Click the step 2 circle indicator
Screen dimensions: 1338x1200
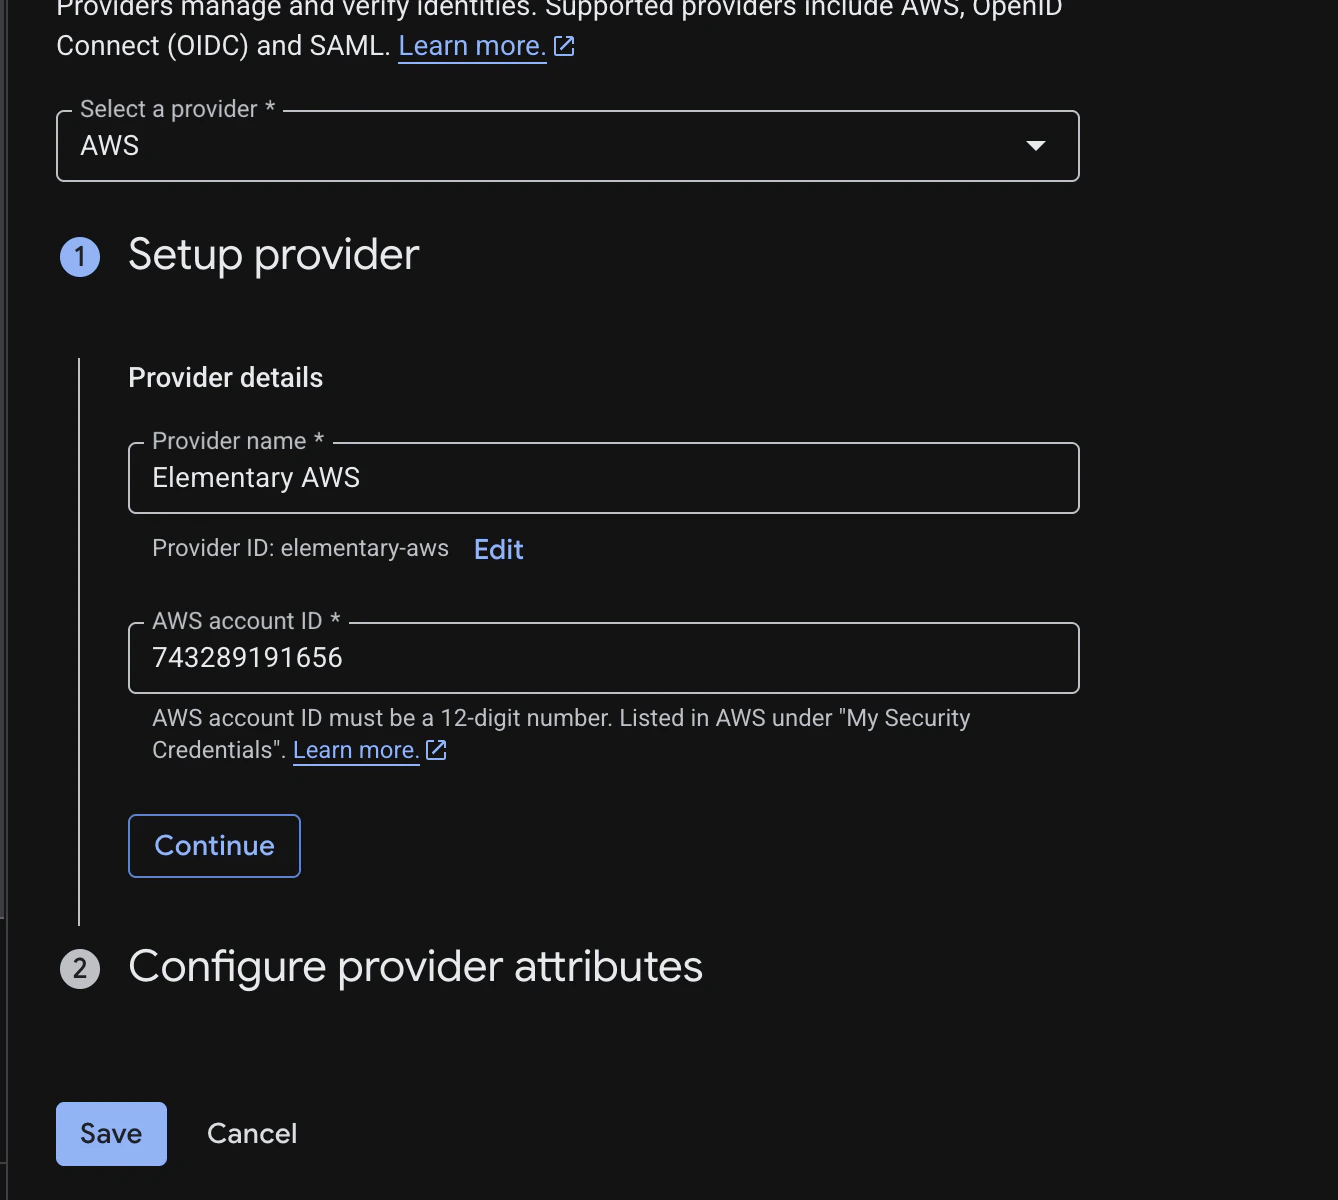coord(80,969)
